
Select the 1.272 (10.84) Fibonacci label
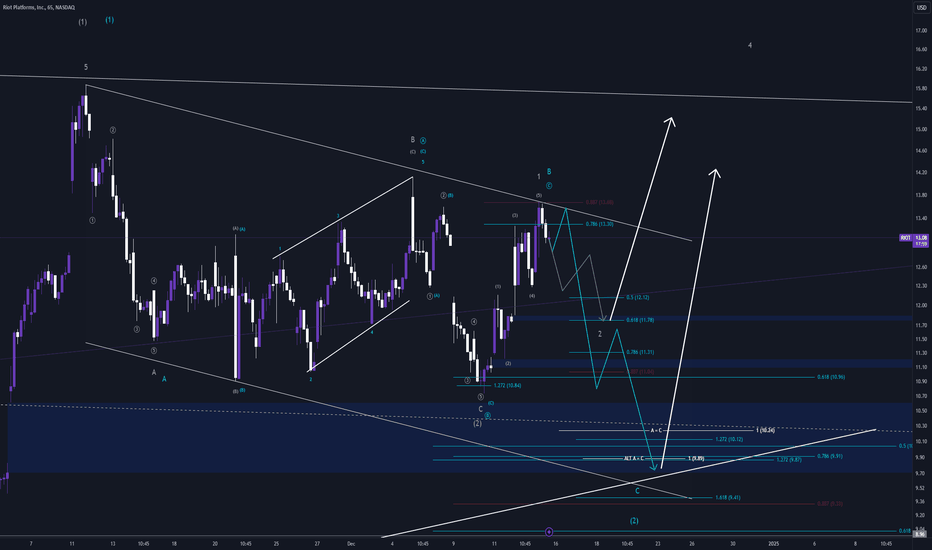[507, 385]
